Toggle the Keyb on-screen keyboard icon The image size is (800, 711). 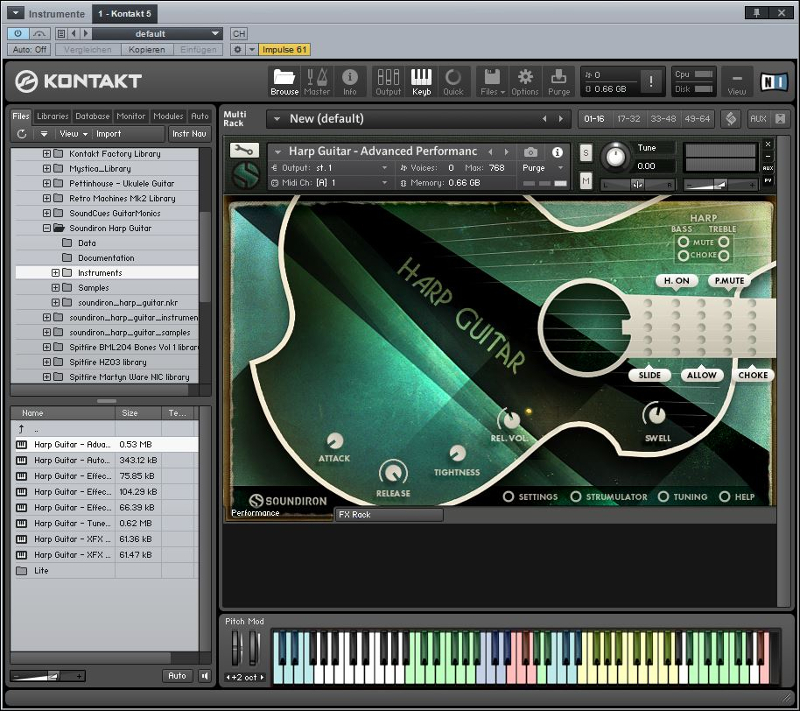tap(421, 82)
